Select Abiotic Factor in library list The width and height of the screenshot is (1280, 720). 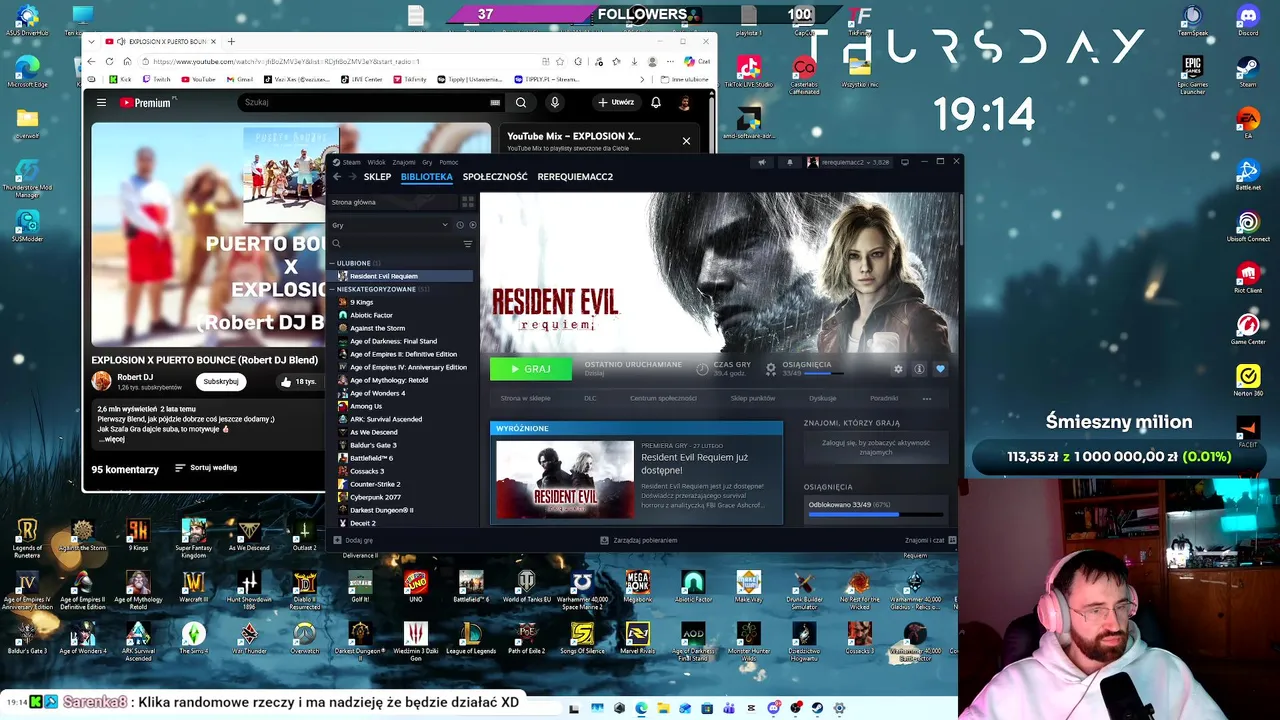(371, 315)
